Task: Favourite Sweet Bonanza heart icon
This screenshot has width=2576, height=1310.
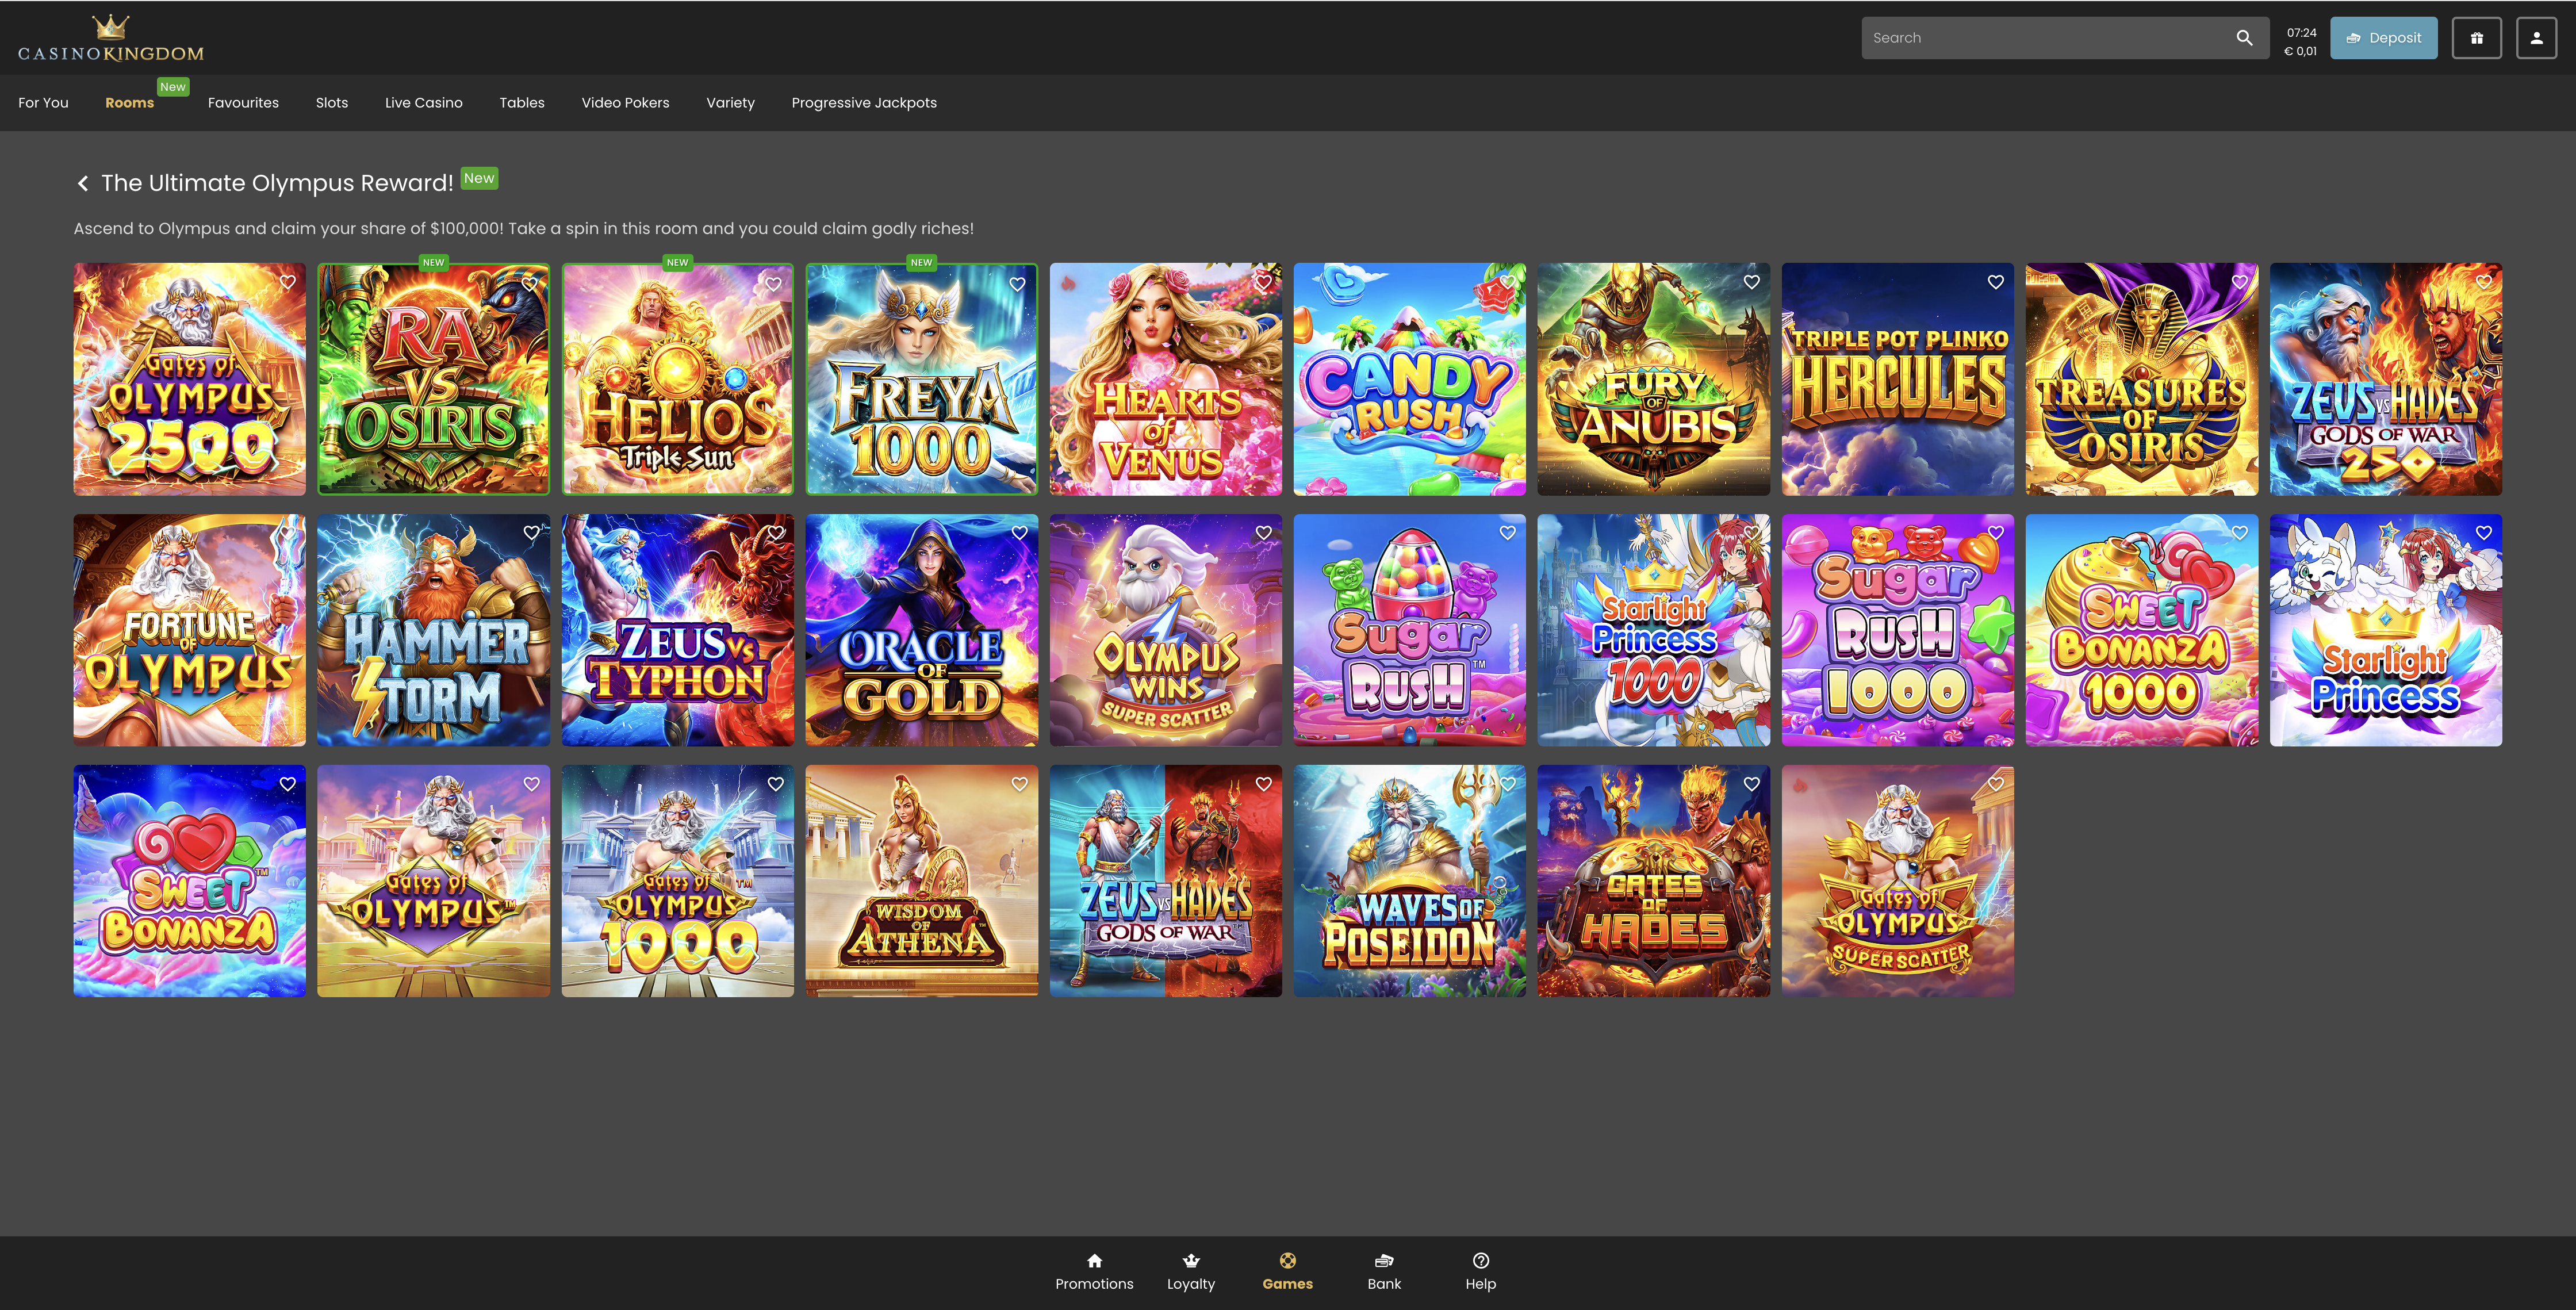Action: [x=287, y=784]
